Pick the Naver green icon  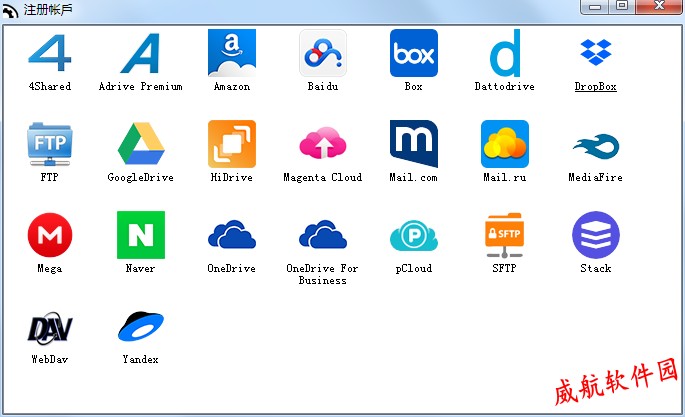tap(141, 235)
